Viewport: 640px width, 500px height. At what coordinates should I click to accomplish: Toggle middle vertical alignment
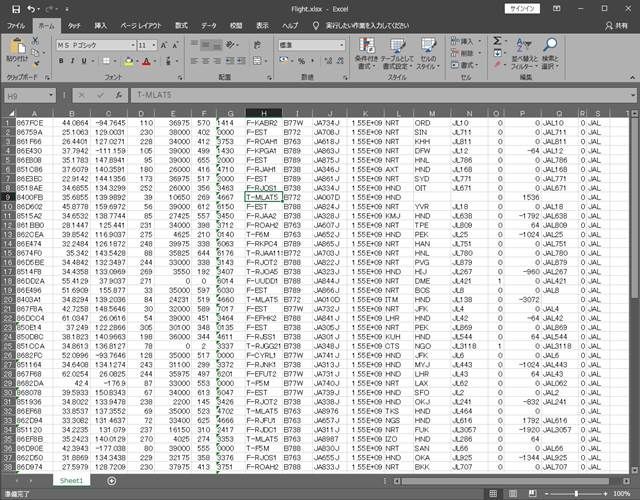(x=206, y=44)
